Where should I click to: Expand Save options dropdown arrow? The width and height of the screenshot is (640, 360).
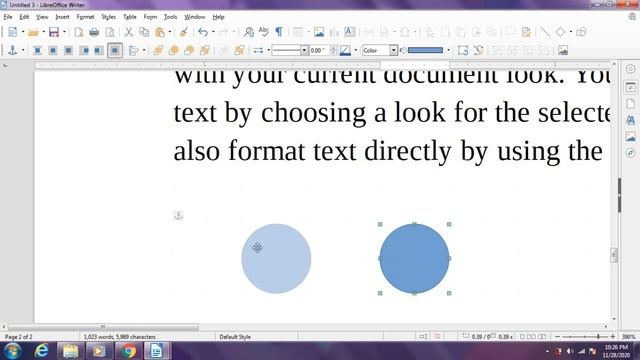point(64,32)
